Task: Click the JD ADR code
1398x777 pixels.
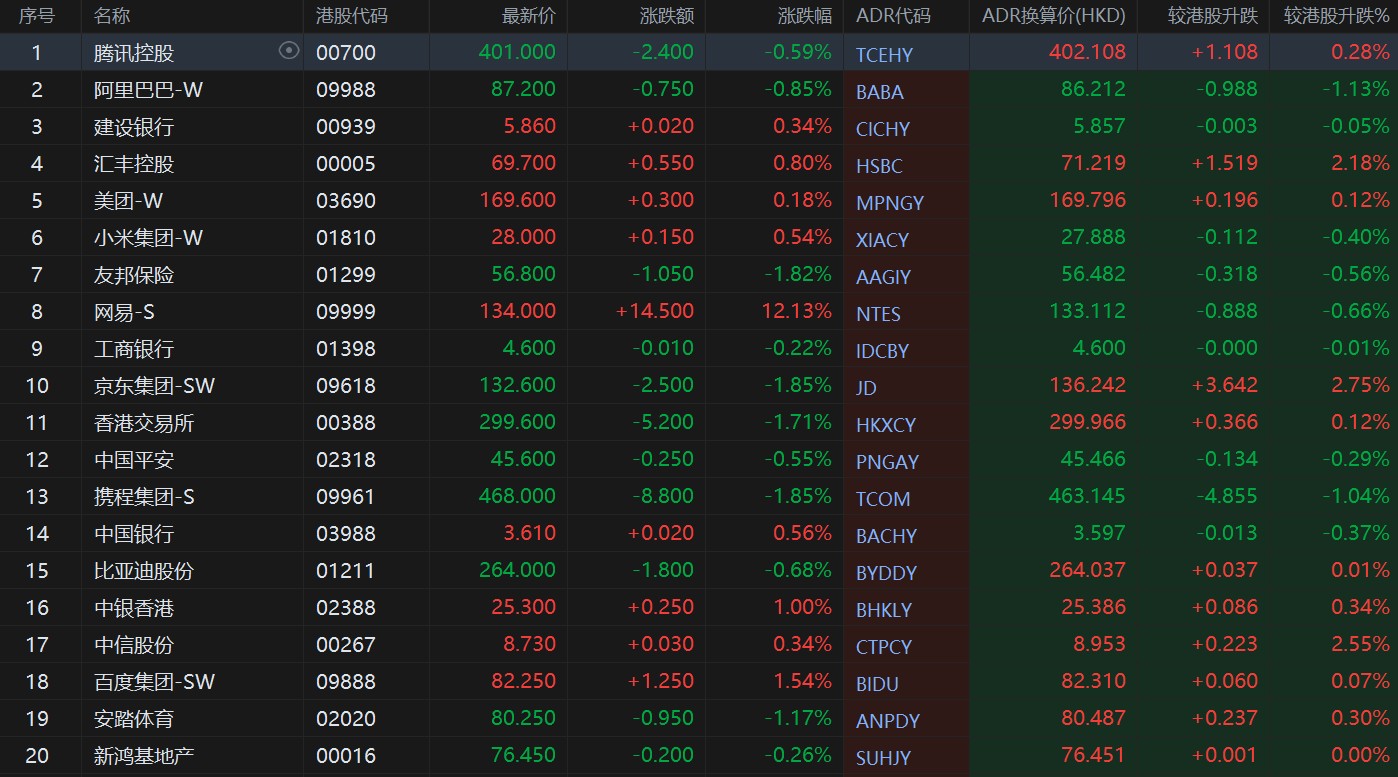Action: [x=866, y=388]
